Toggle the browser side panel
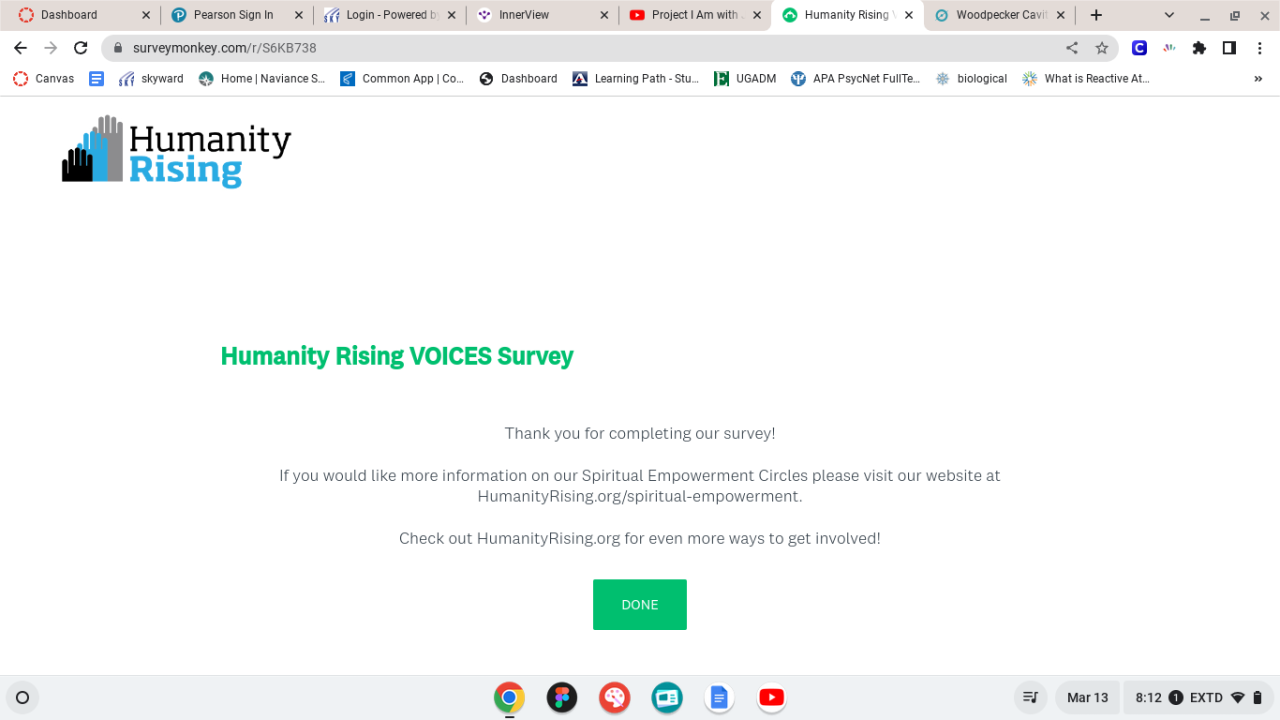Screen dimensions: 1280x720 pyautogui.click(x=1229, y=48)
